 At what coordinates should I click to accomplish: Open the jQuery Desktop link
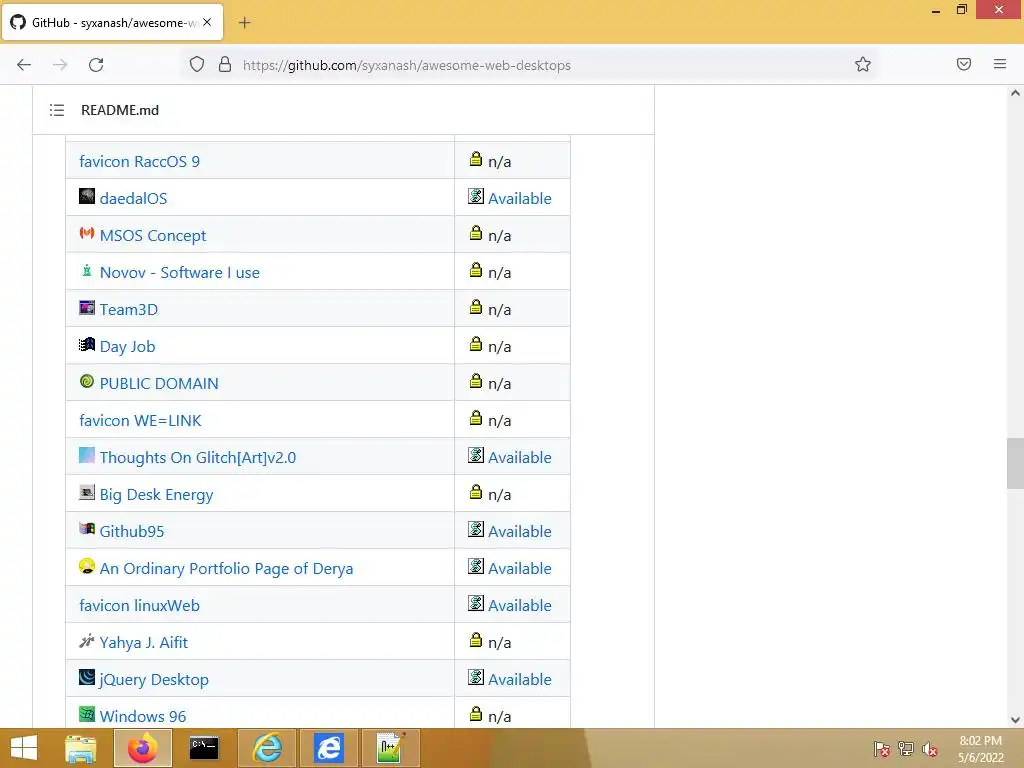pyautogui.click(x=154, y=680)
